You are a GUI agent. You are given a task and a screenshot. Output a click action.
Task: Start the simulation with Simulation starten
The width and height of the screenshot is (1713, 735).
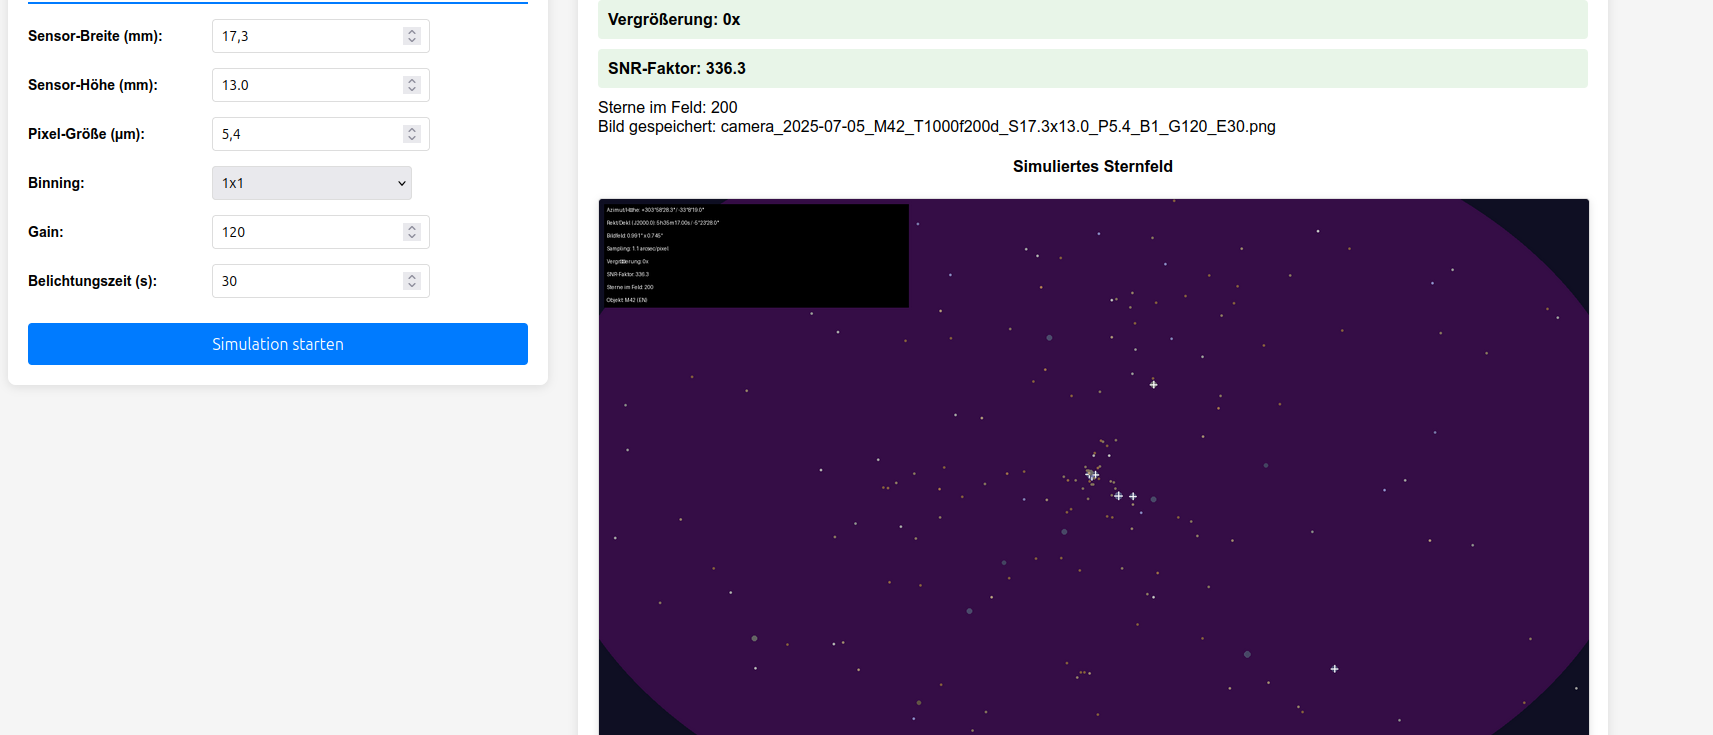click(x=278, y=344)
